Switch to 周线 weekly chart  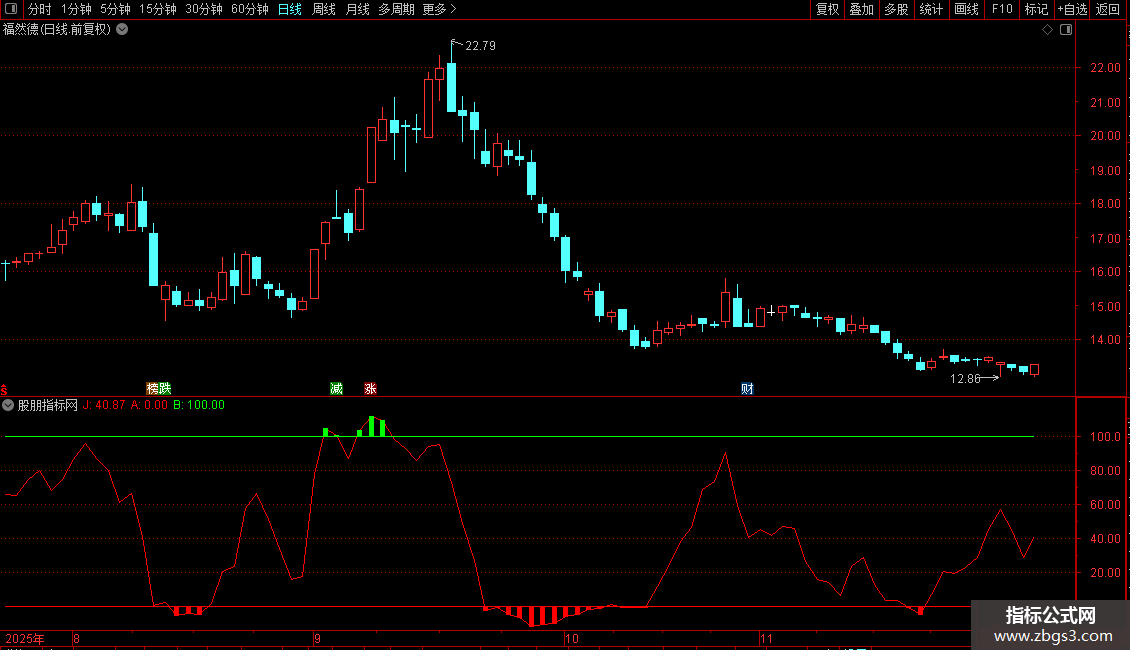click(x=324, y=9)
